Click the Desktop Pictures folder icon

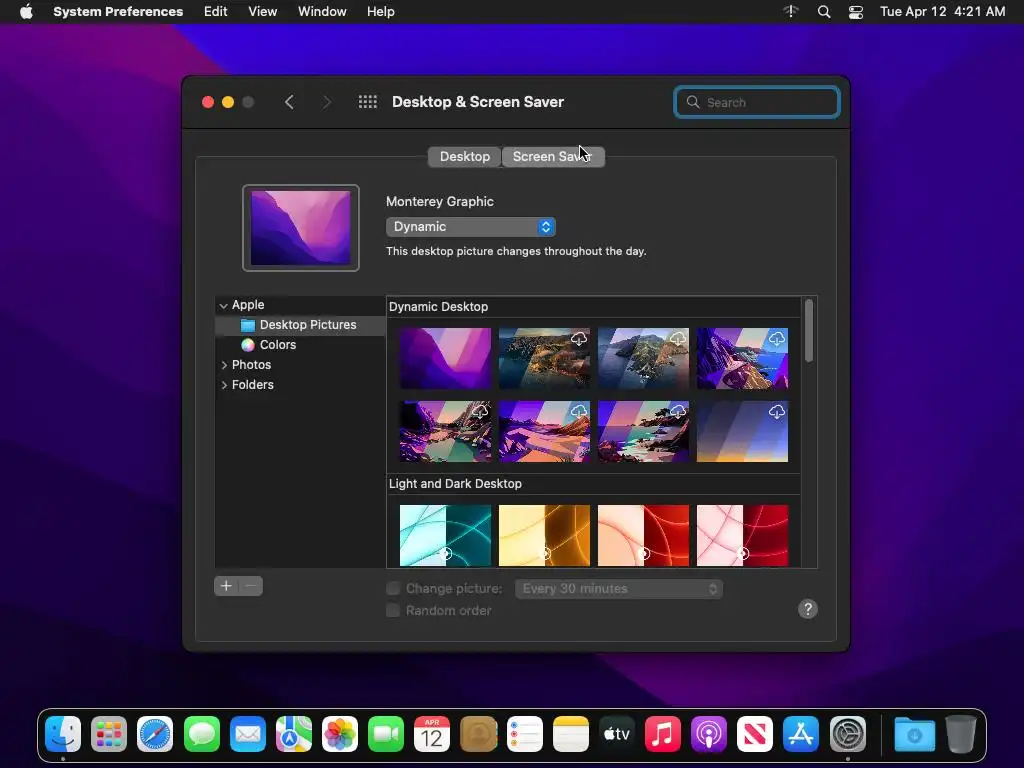click(248, 325)
